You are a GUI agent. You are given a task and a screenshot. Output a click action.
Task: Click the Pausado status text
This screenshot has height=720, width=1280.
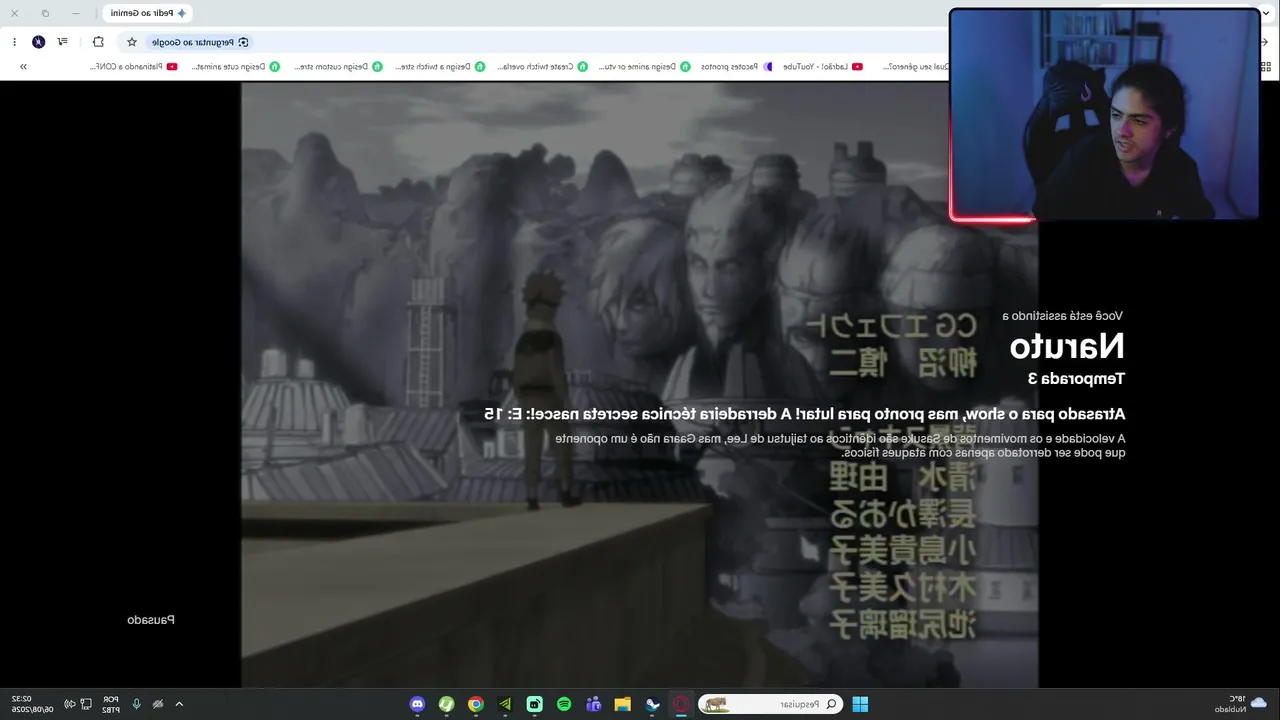pos(151,620)
